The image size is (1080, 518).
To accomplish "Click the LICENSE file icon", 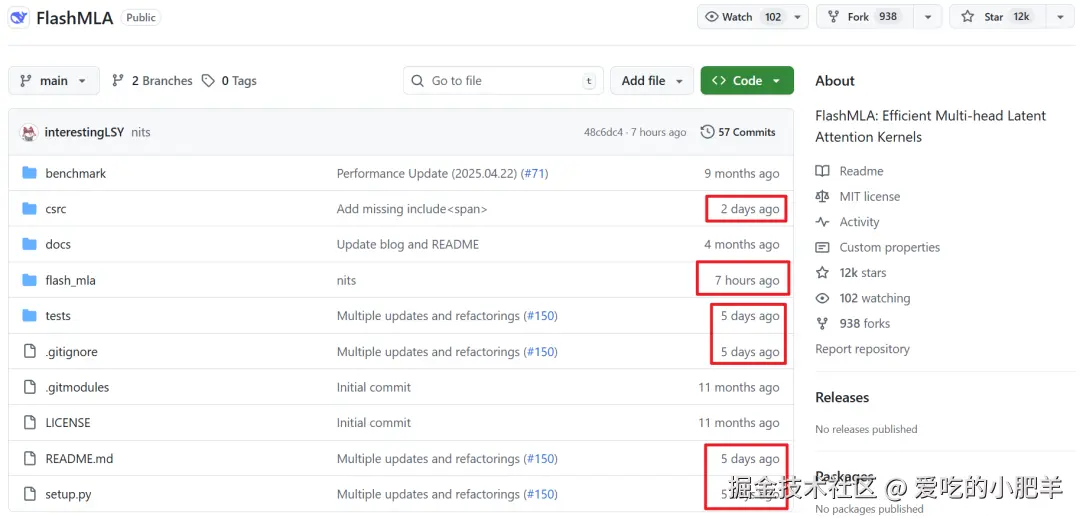I will 29,423.
